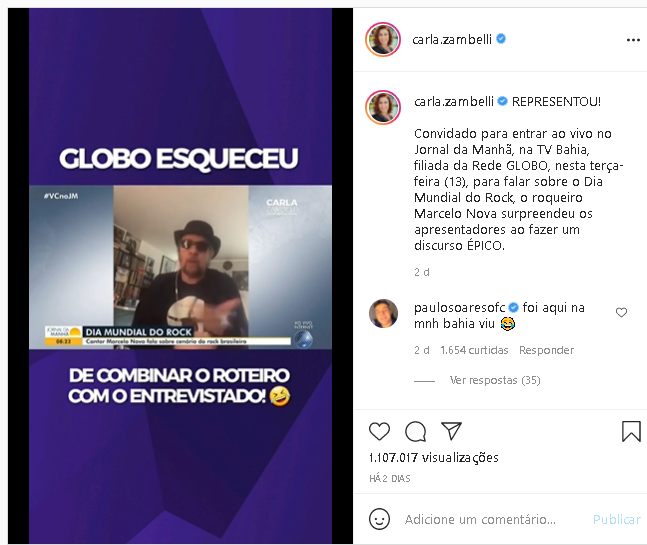Click the carla.zambelli profile picture in header
The width and height of the screenshot is (647, 545).
[x=383, y=40]
